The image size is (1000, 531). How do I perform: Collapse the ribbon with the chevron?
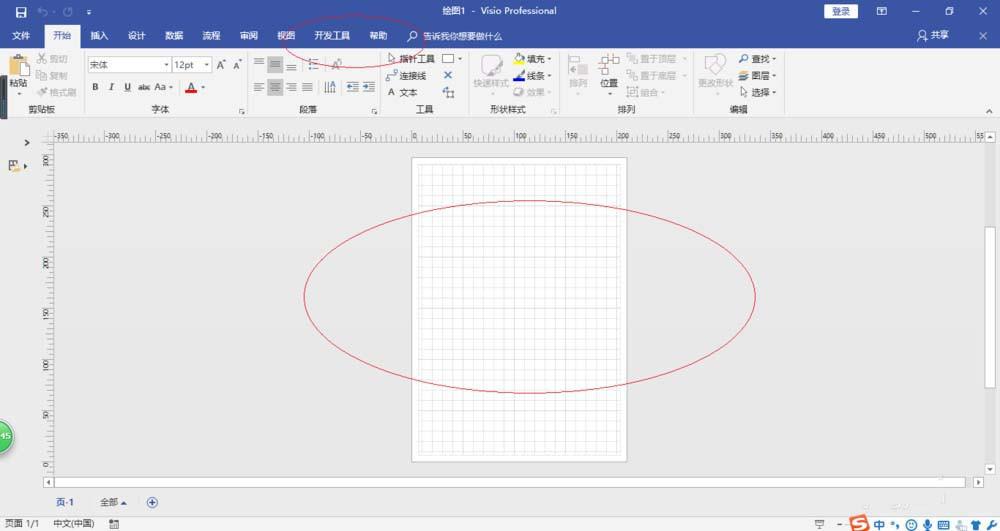coord(989,111)
